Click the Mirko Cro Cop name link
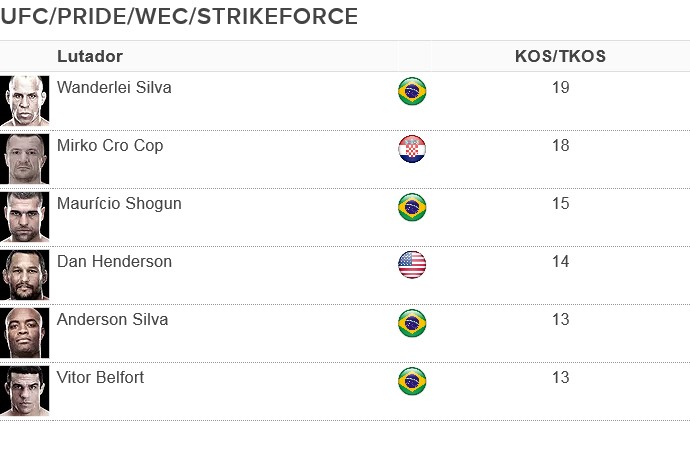The height and width of the screenshot is (449, 690). coord(110,145)
